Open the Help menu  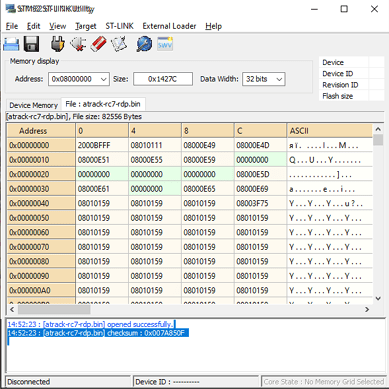[x=213, y=26]
